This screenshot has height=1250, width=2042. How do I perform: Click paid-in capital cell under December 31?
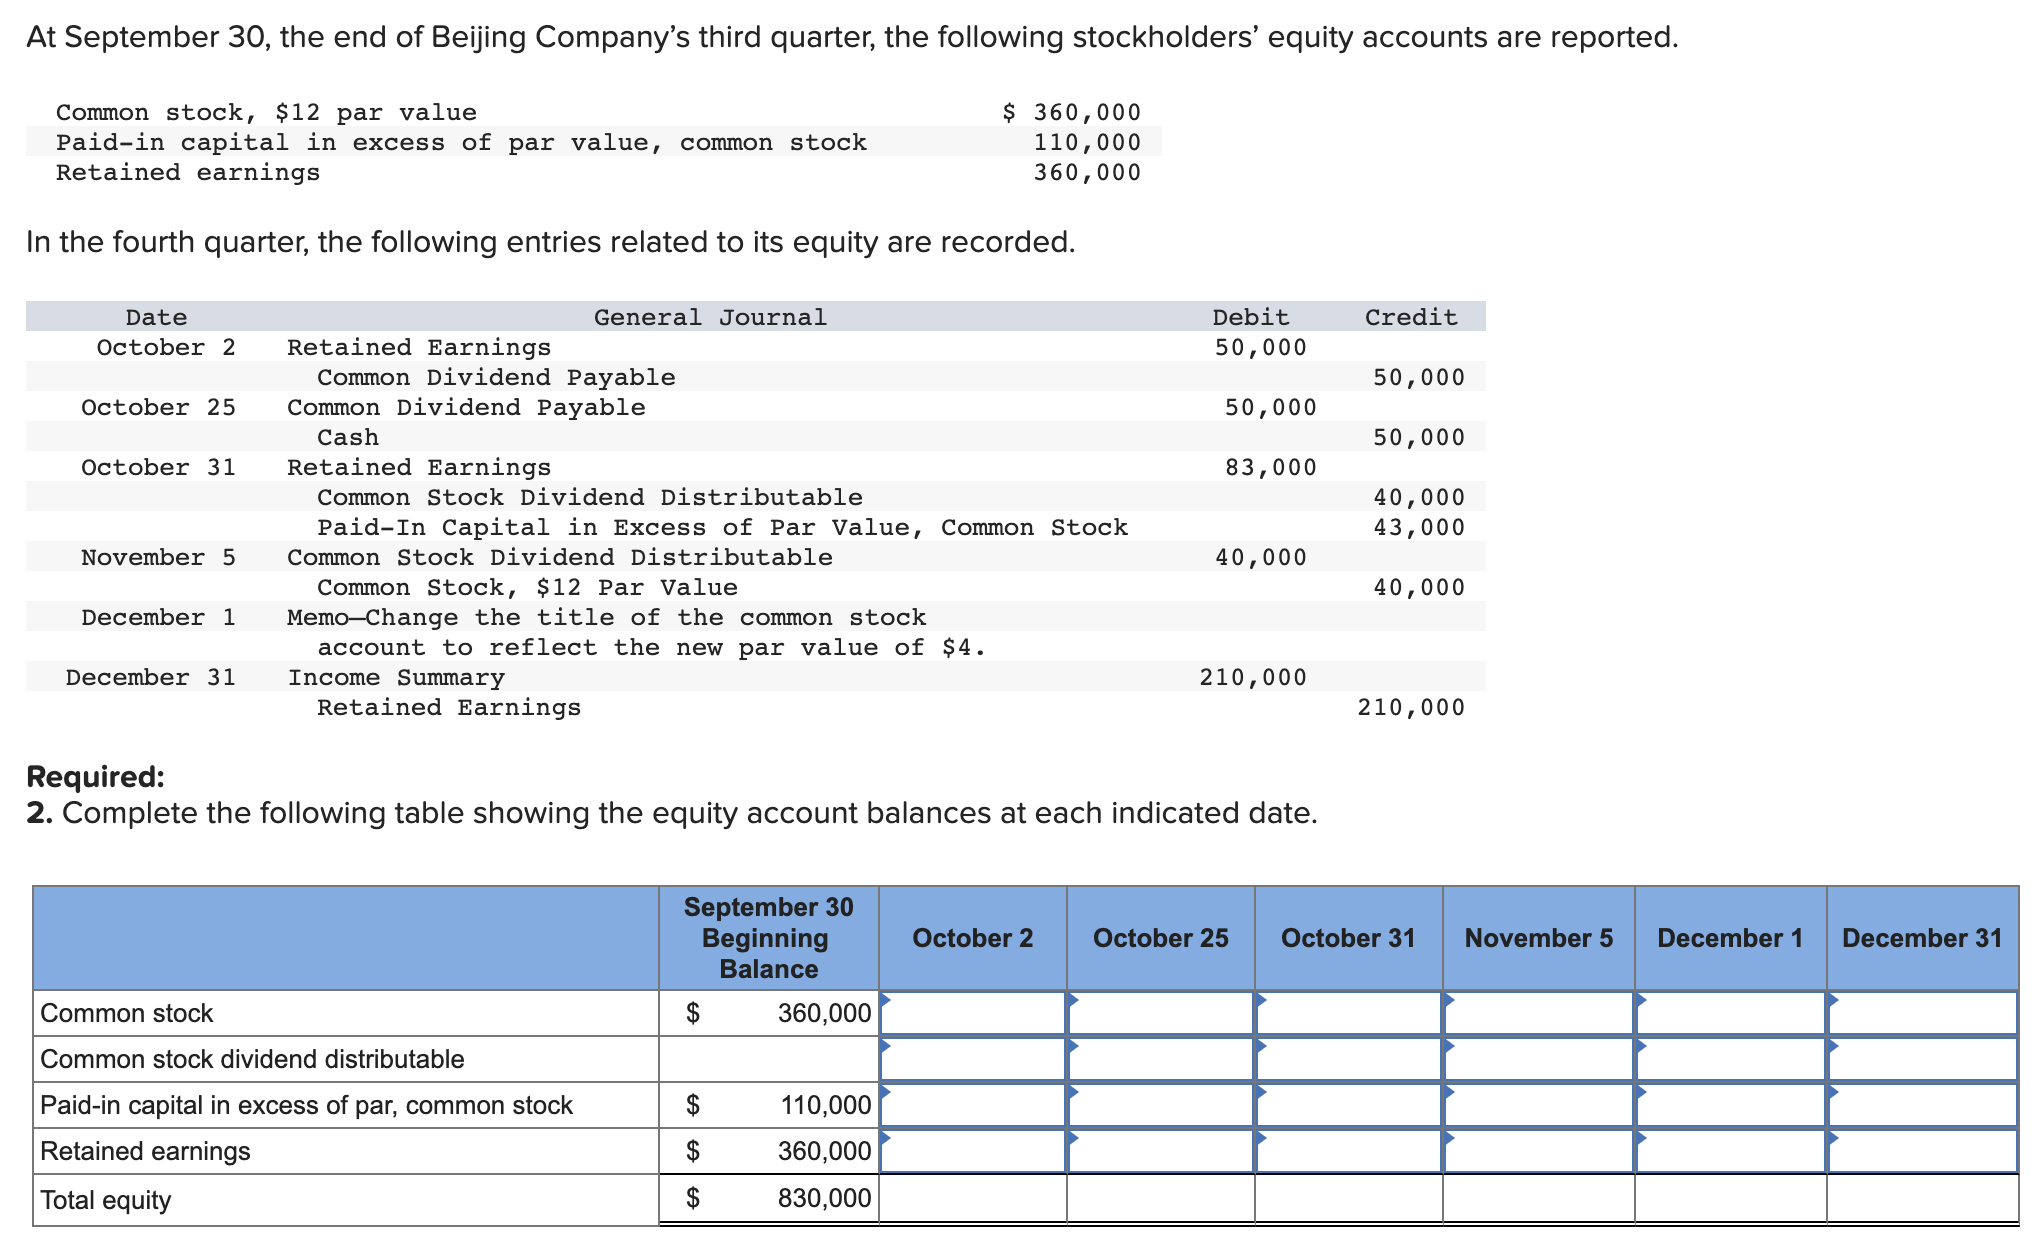pos(1922,1105)
